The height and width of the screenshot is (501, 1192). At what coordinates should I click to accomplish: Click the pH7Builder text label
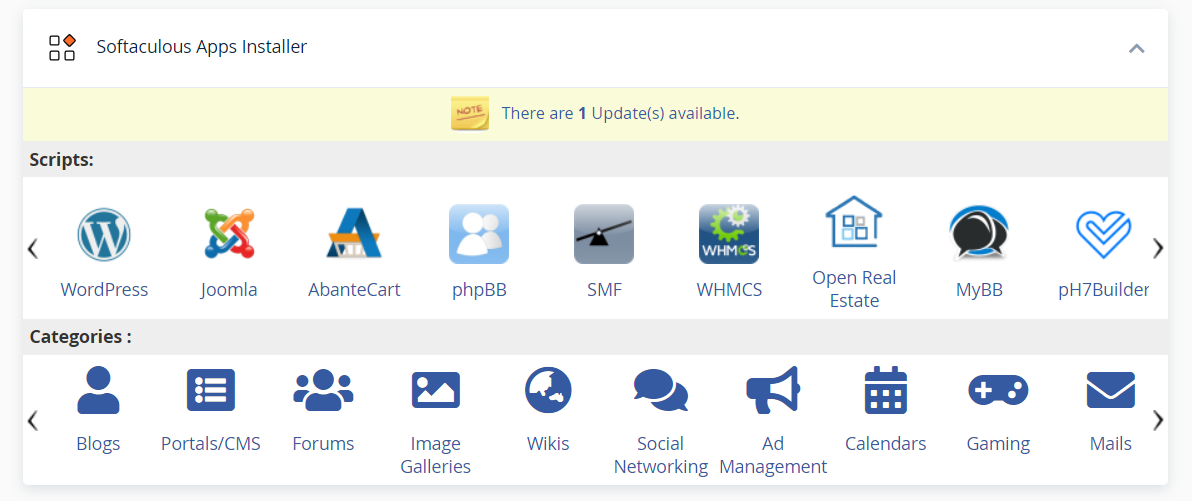pyautogui.click(x=1104, y=290)
